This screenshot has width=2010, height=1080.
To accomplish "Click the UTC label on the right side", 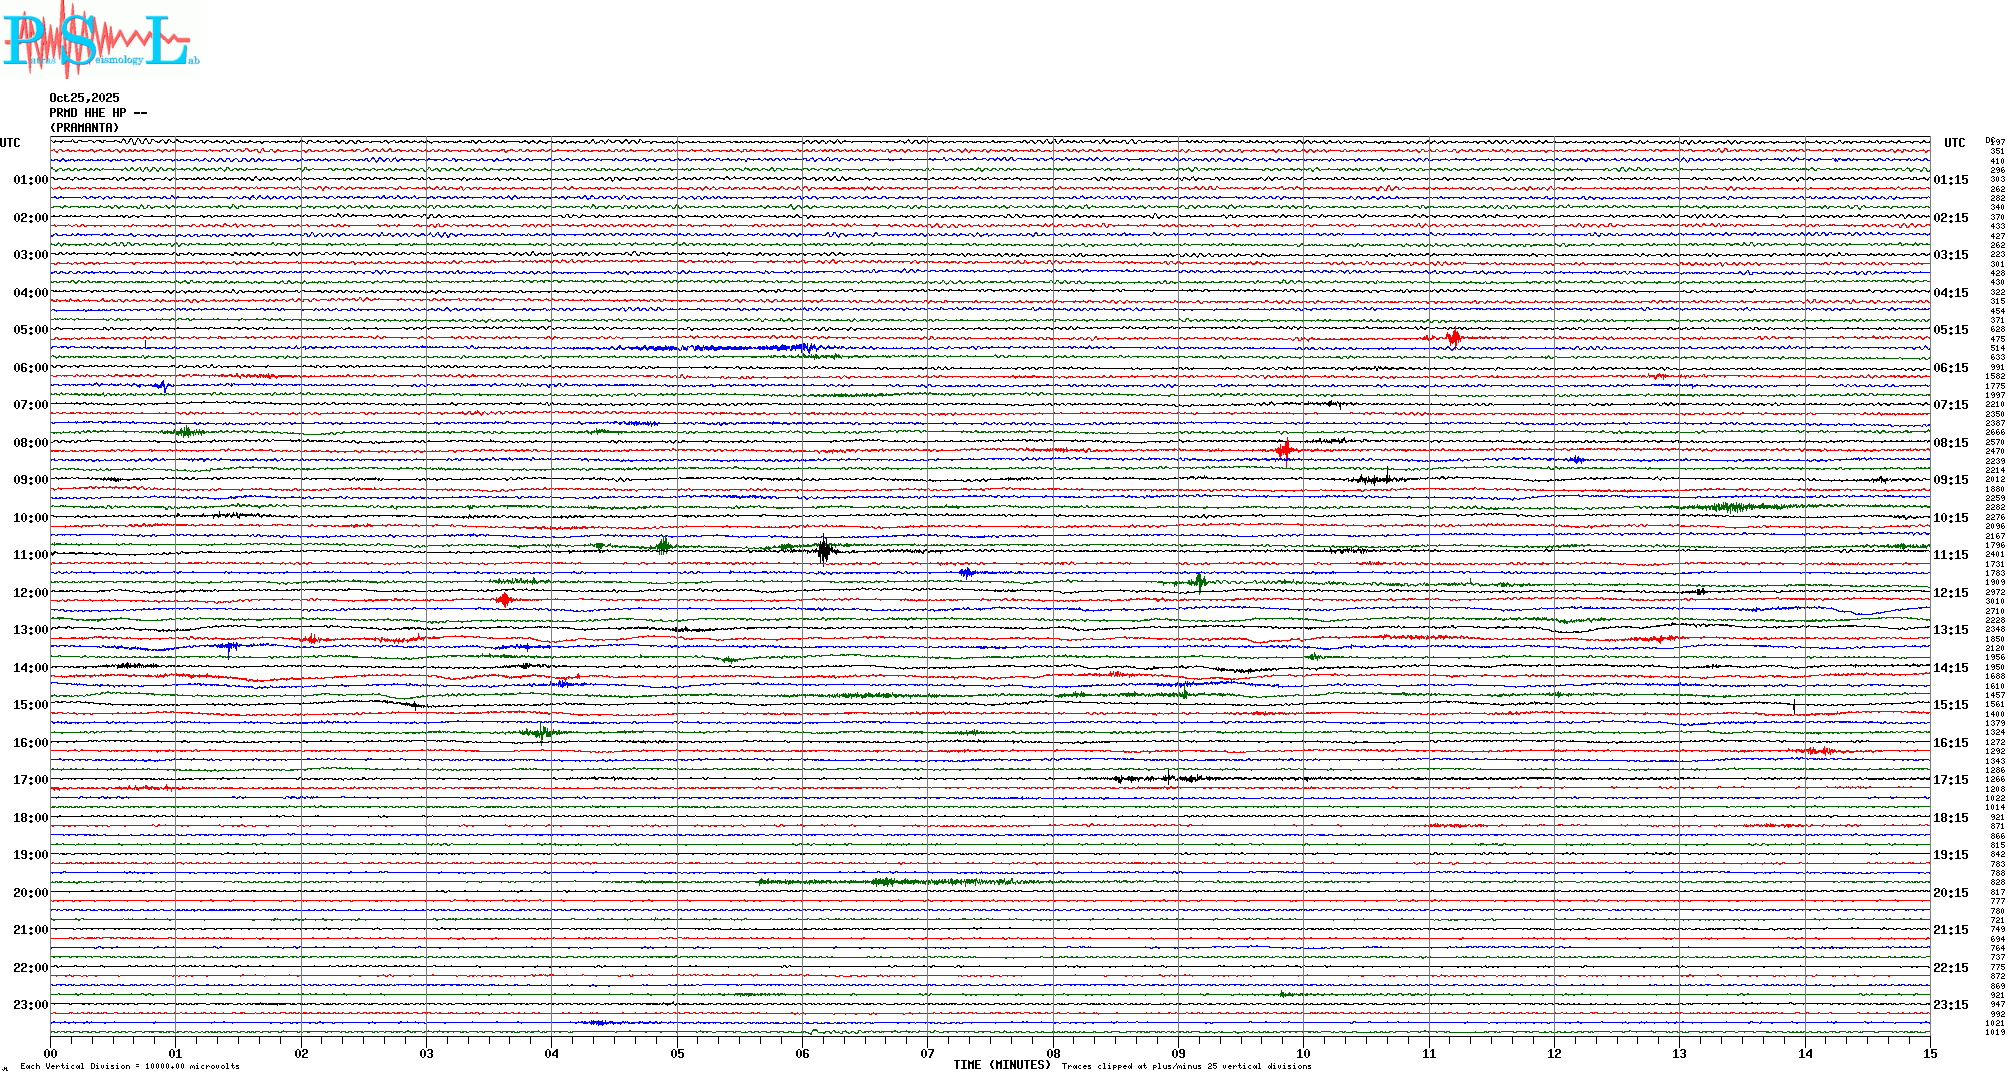I will point(1954,143).
